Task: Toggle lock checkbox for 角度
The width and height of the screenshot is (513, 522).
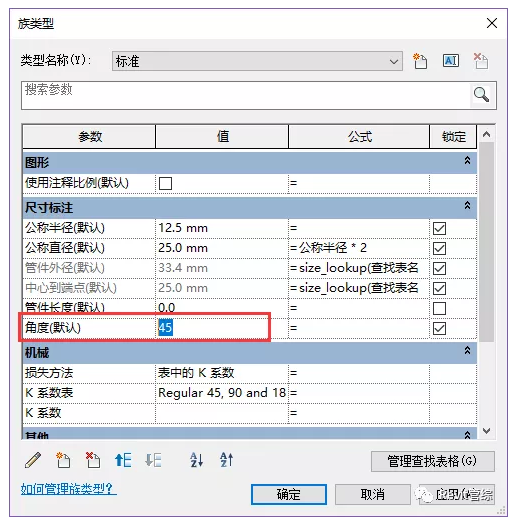Action: click(439, 328)
